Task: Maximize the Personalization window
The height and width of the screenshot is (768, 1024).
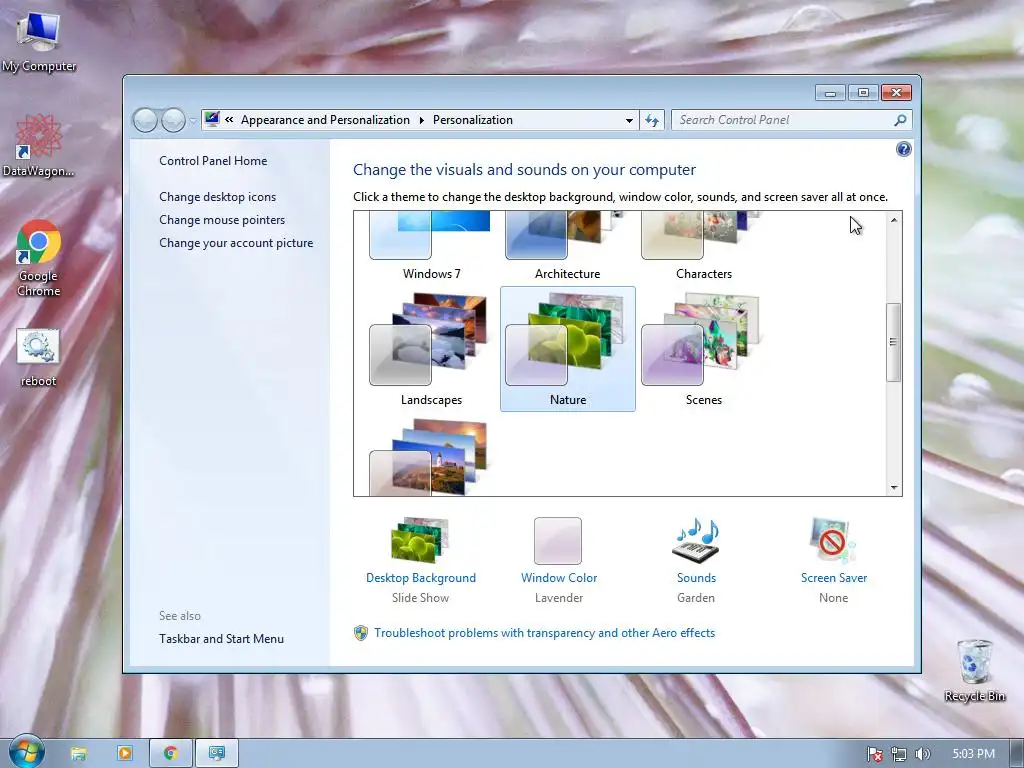Action: 863,93
